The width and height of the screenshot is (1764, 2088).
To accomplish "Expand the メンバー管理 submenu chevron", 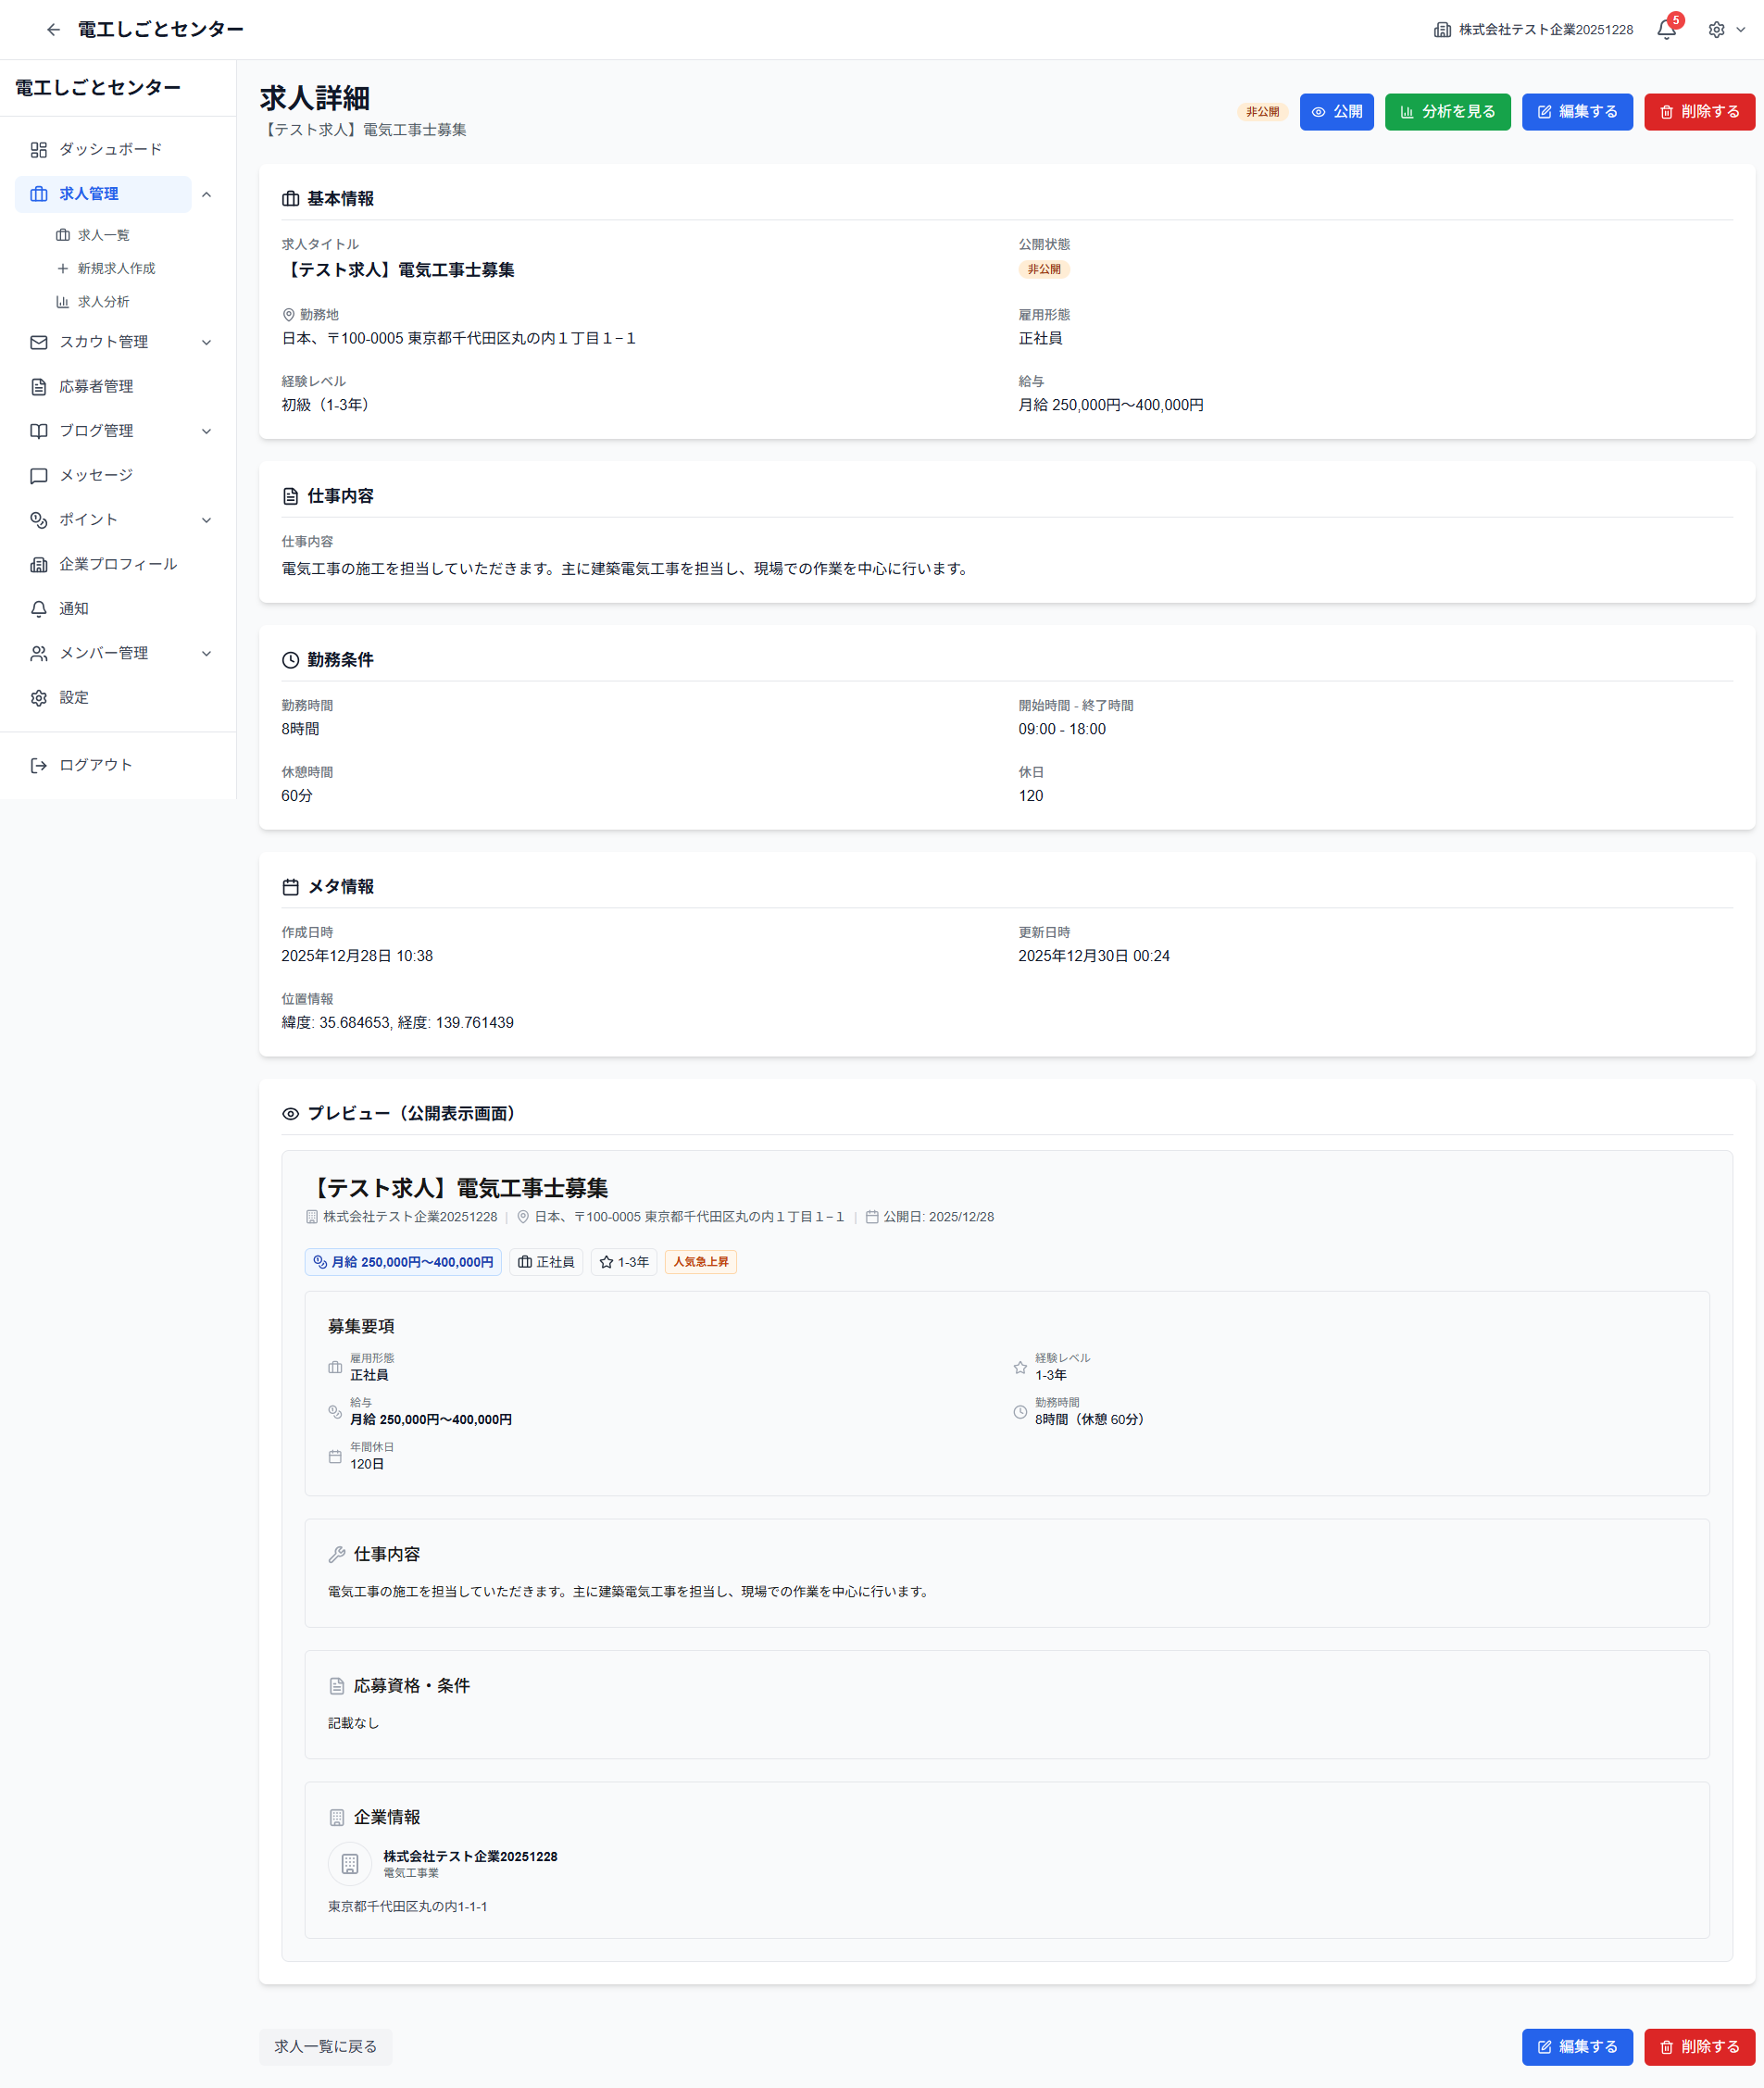I will click(207, 654).
